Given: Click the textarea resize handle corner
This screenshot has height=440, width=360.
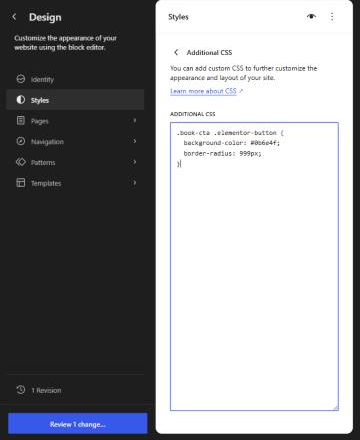Looking at the screenshot, I should [335, 407].
